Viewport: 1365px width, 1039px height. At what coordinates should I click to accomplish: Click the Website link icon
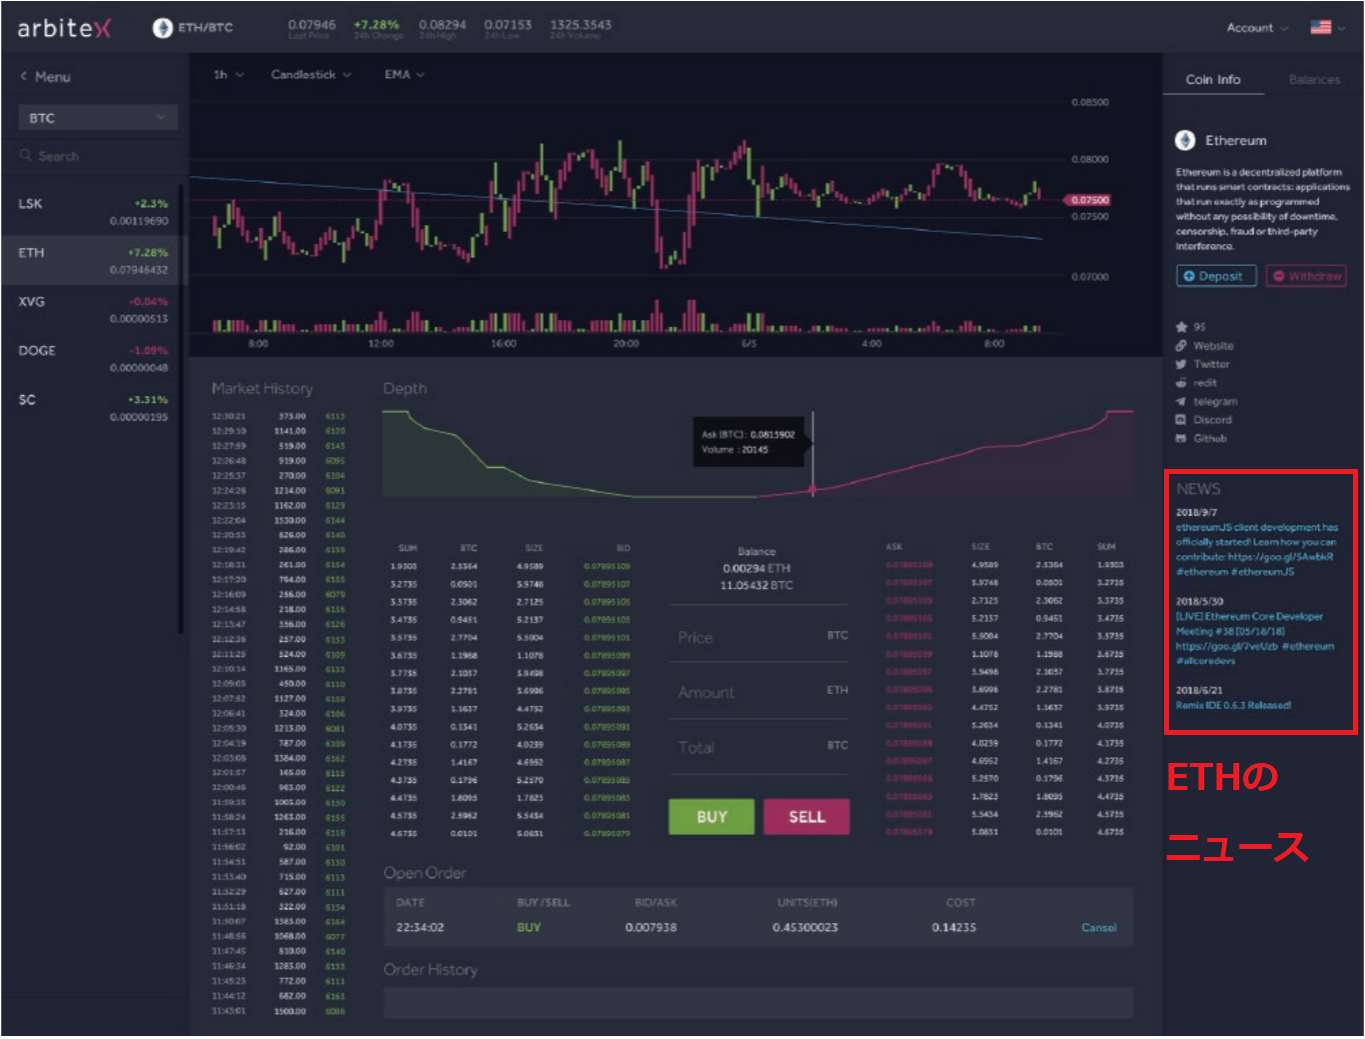click(1181, 345)
